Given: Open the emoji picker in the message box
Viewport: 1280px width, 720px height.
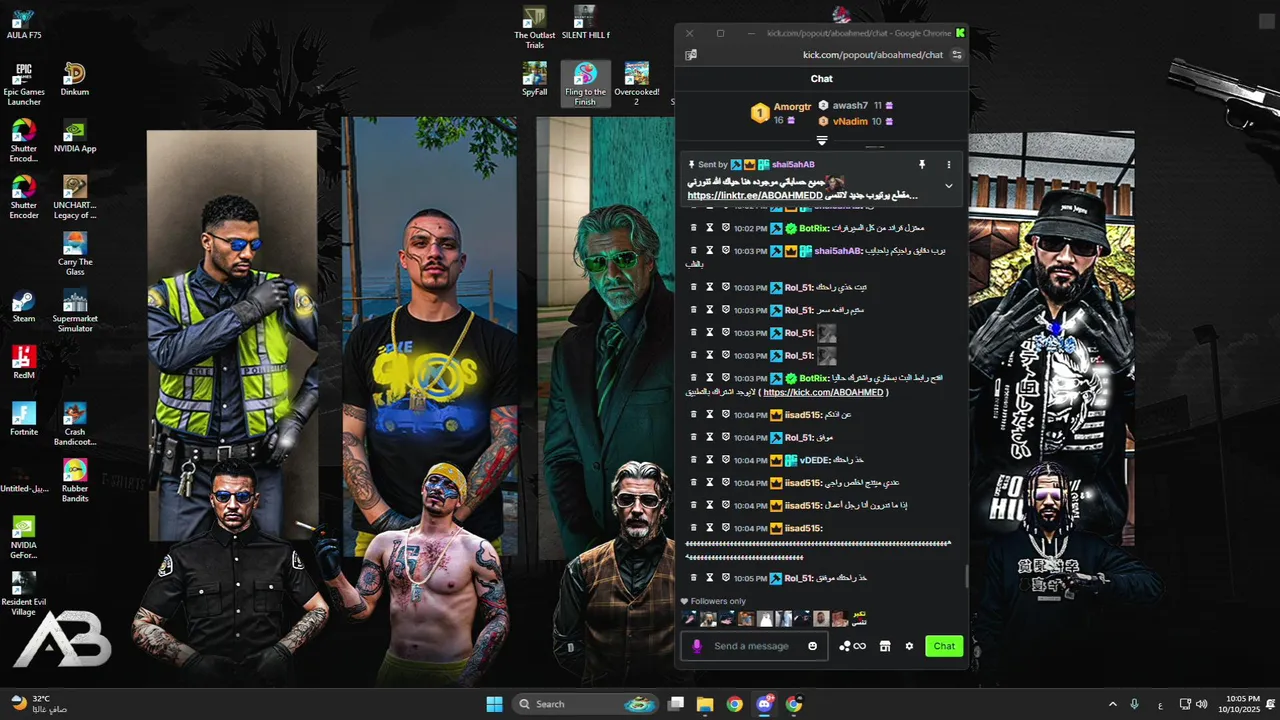Looking at the screenshot, I should pos(812,646).
